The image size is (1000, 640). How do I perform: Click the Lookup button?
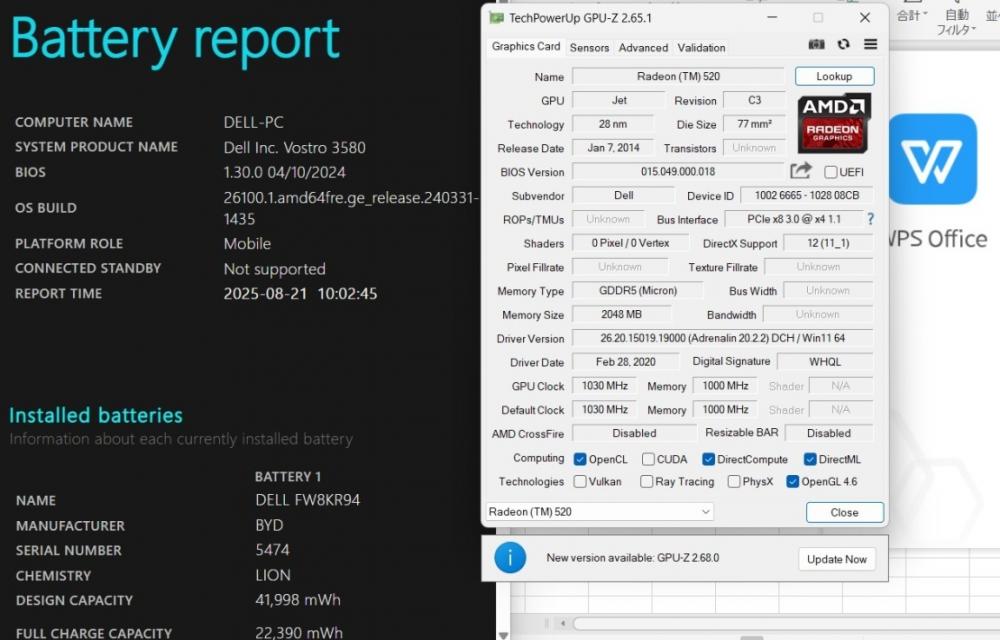(834, 76)
